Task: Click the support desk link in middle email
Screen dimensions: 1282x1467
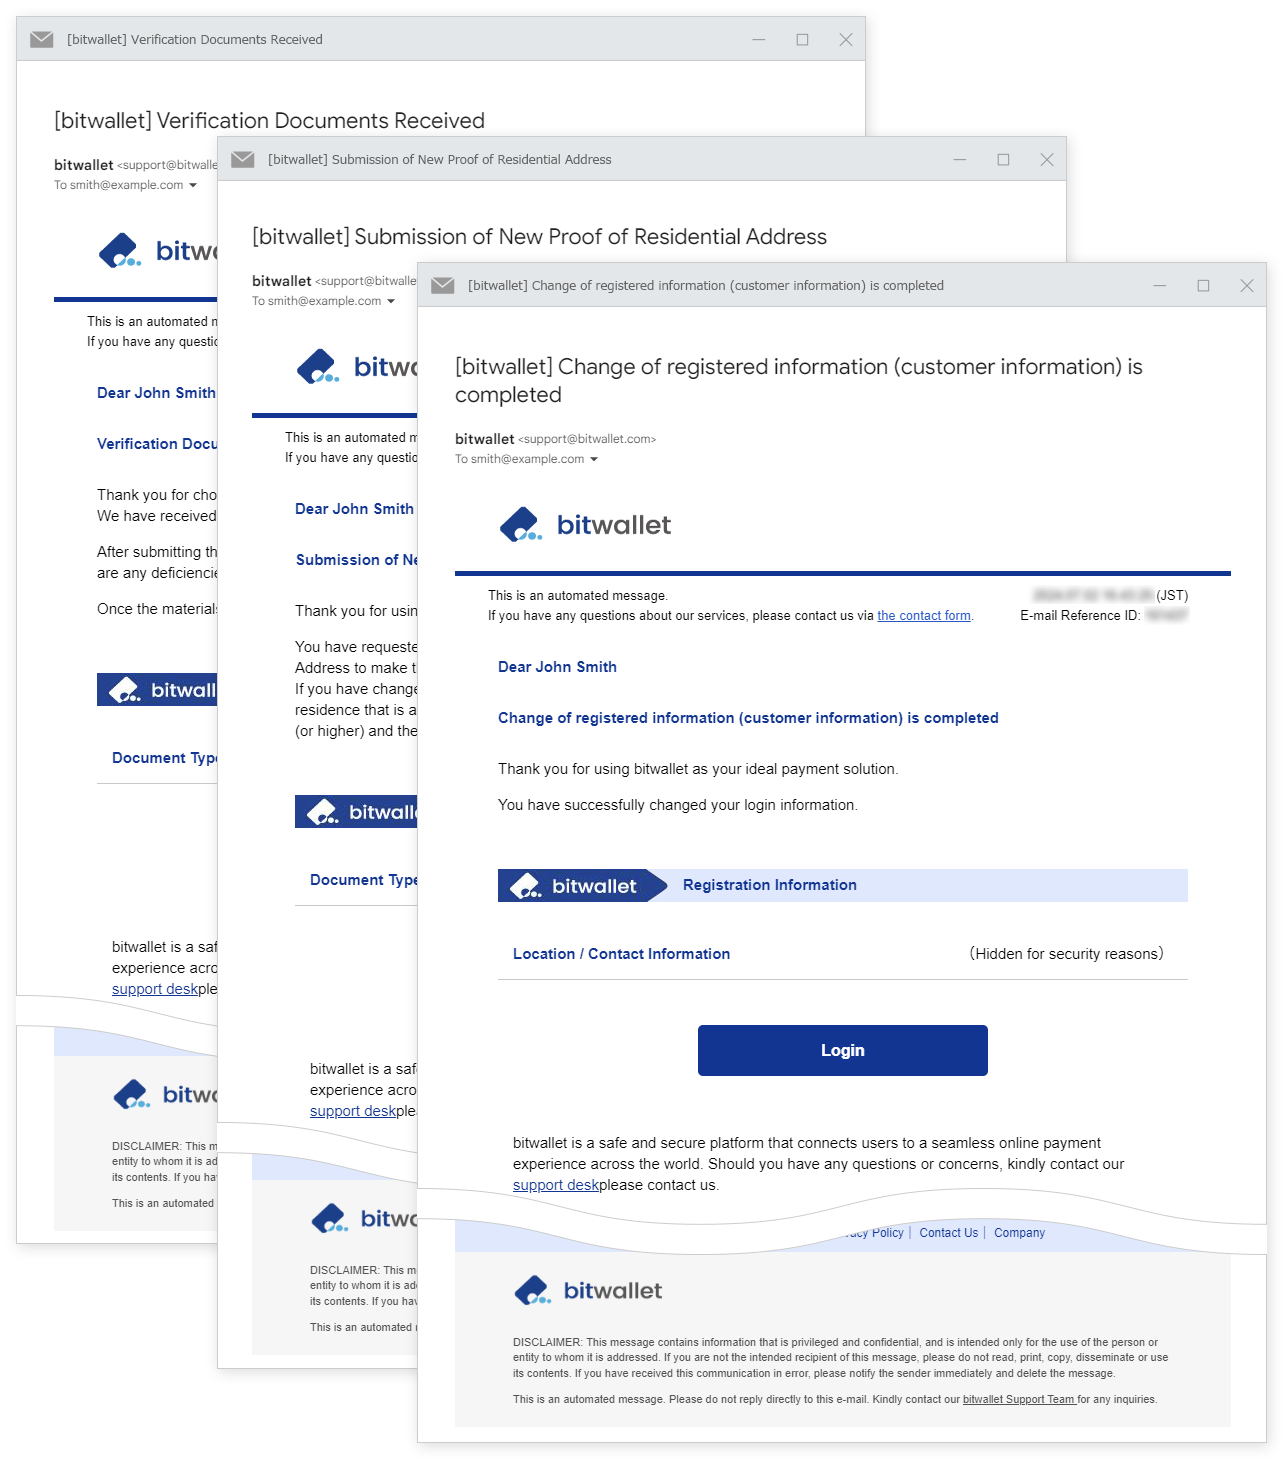Action: 353,1111
